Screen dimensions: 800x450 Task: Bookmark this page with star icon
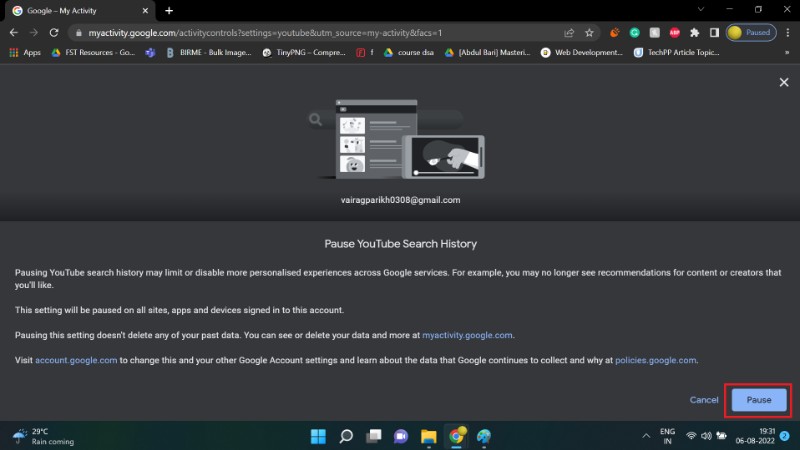point(589,33)
